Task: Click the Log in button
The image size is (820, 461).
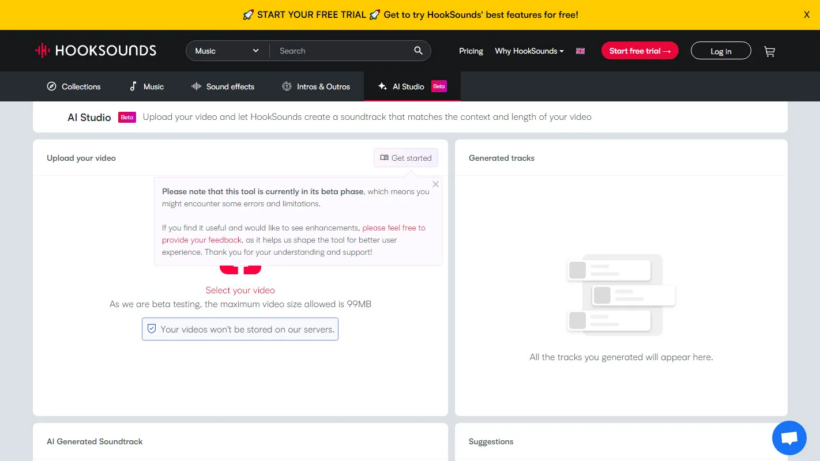Action: [721, 51]
